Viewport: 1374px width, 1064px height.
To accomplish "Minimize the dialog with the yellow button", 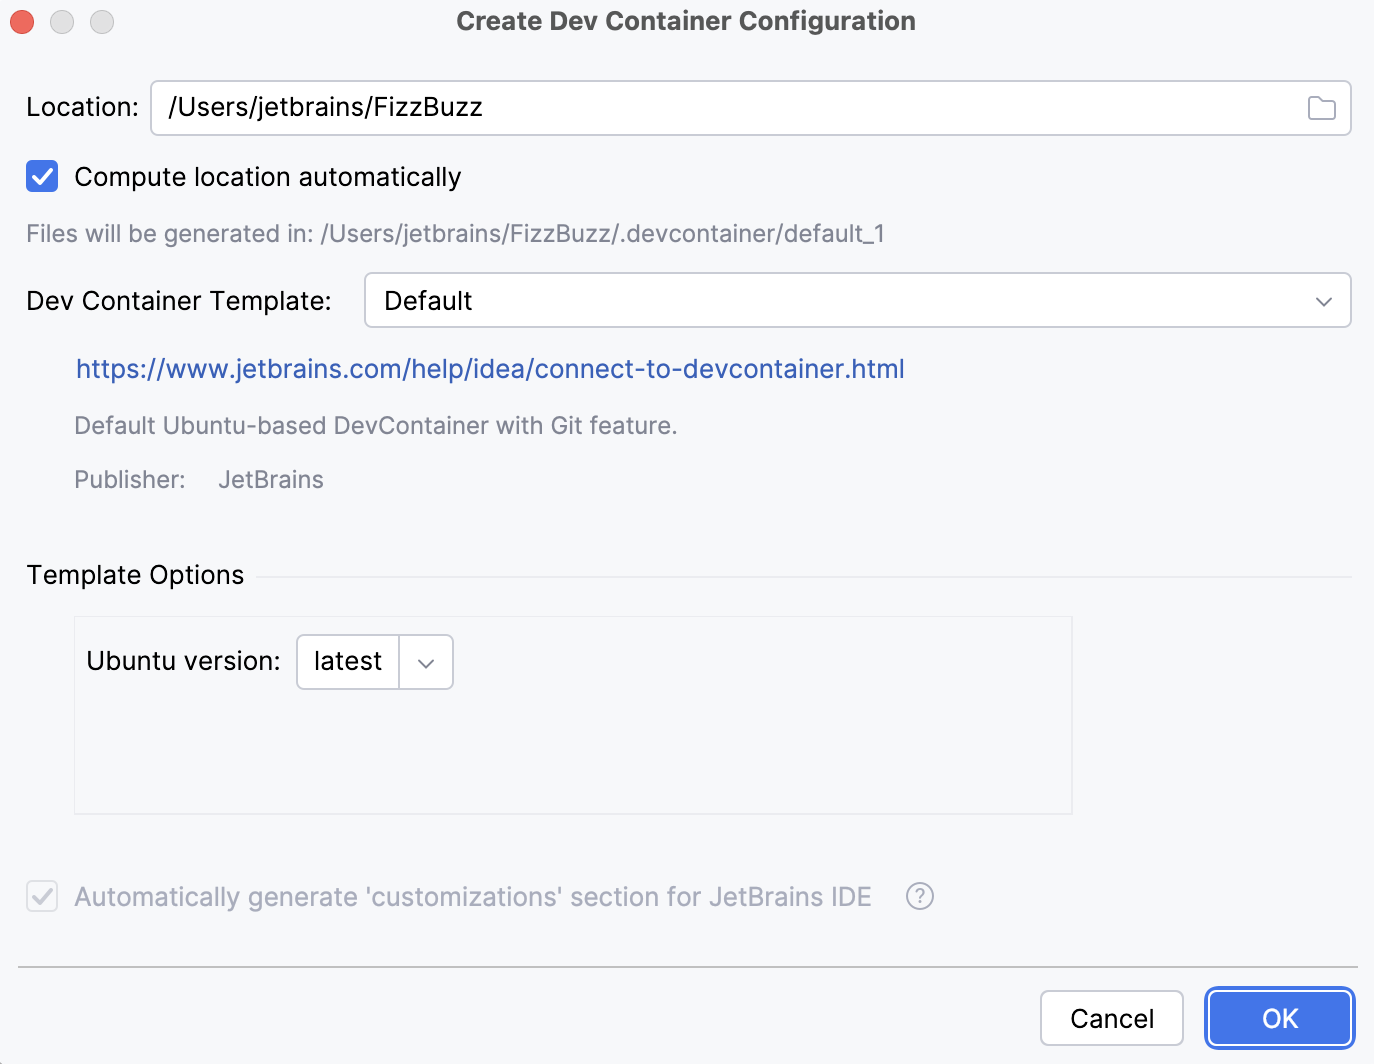I will 61,21.
